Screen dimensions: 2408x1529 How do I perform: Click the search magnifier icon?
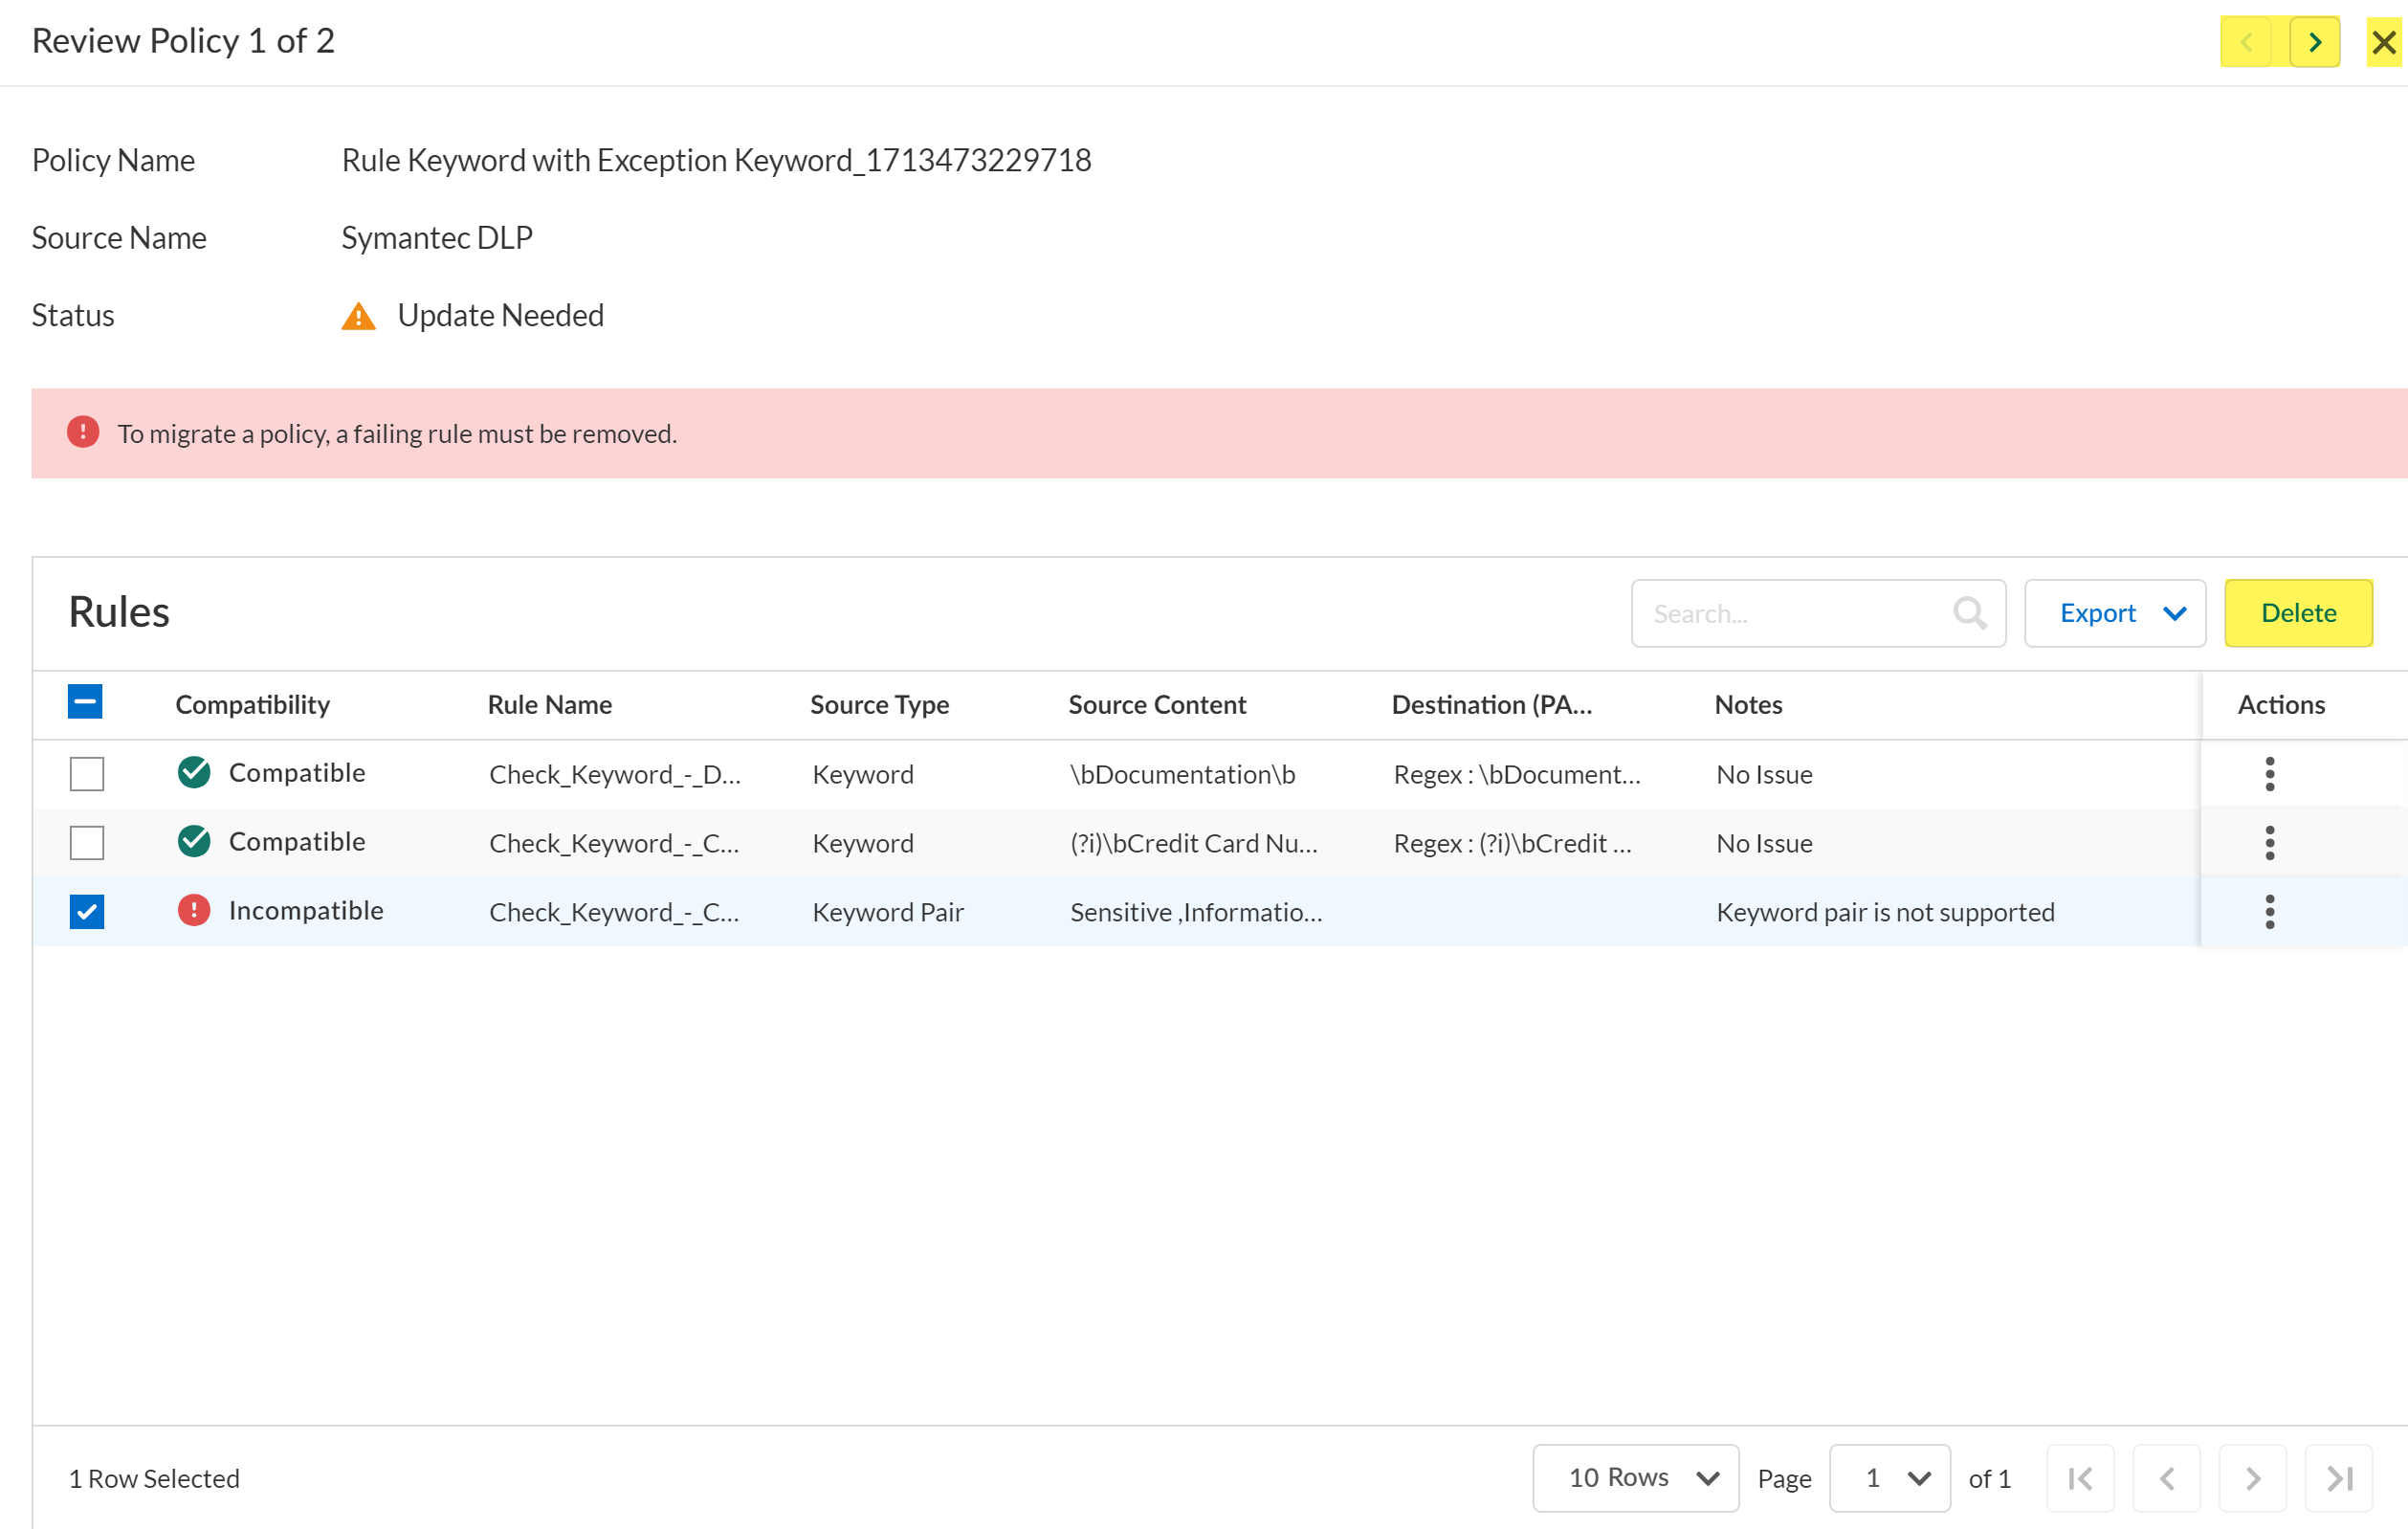[x=1969, y=613]
